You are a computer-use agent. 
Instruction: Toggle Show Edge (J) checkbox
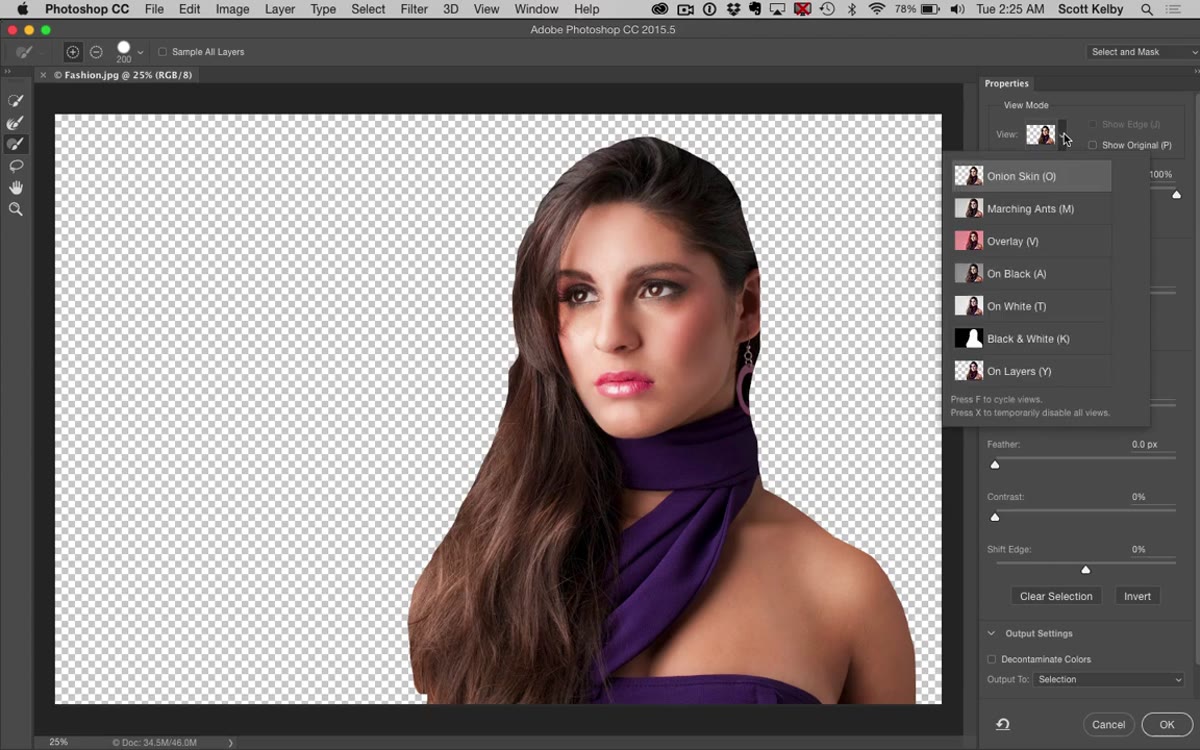click(x=1092, y=124)
